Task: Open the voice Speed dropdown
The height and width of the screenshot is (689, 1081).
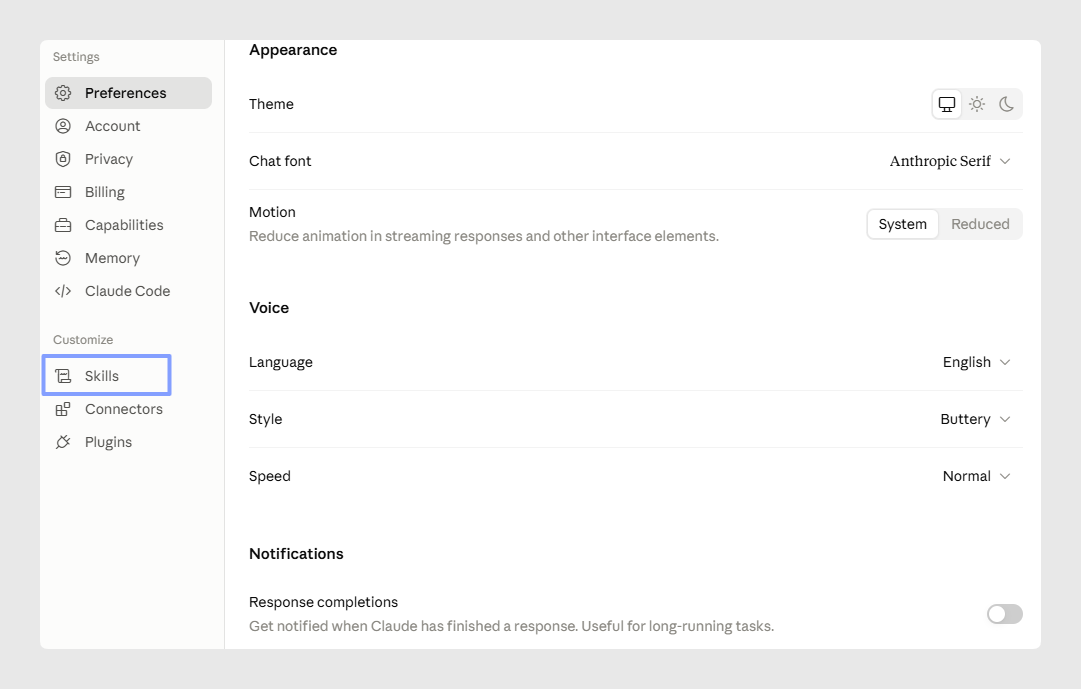Action: [x=976, y=477]
